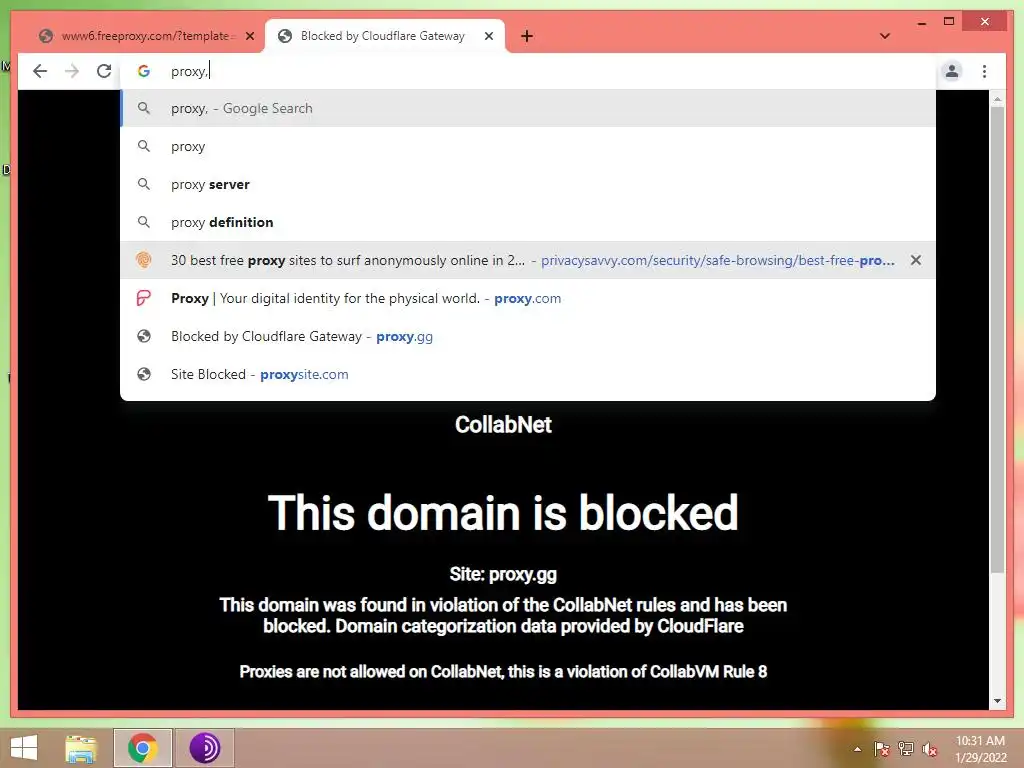Screen dimensions: 1024x768
Task: Remove the privacysavvy suggestion with its X
Action: (916, 260)
